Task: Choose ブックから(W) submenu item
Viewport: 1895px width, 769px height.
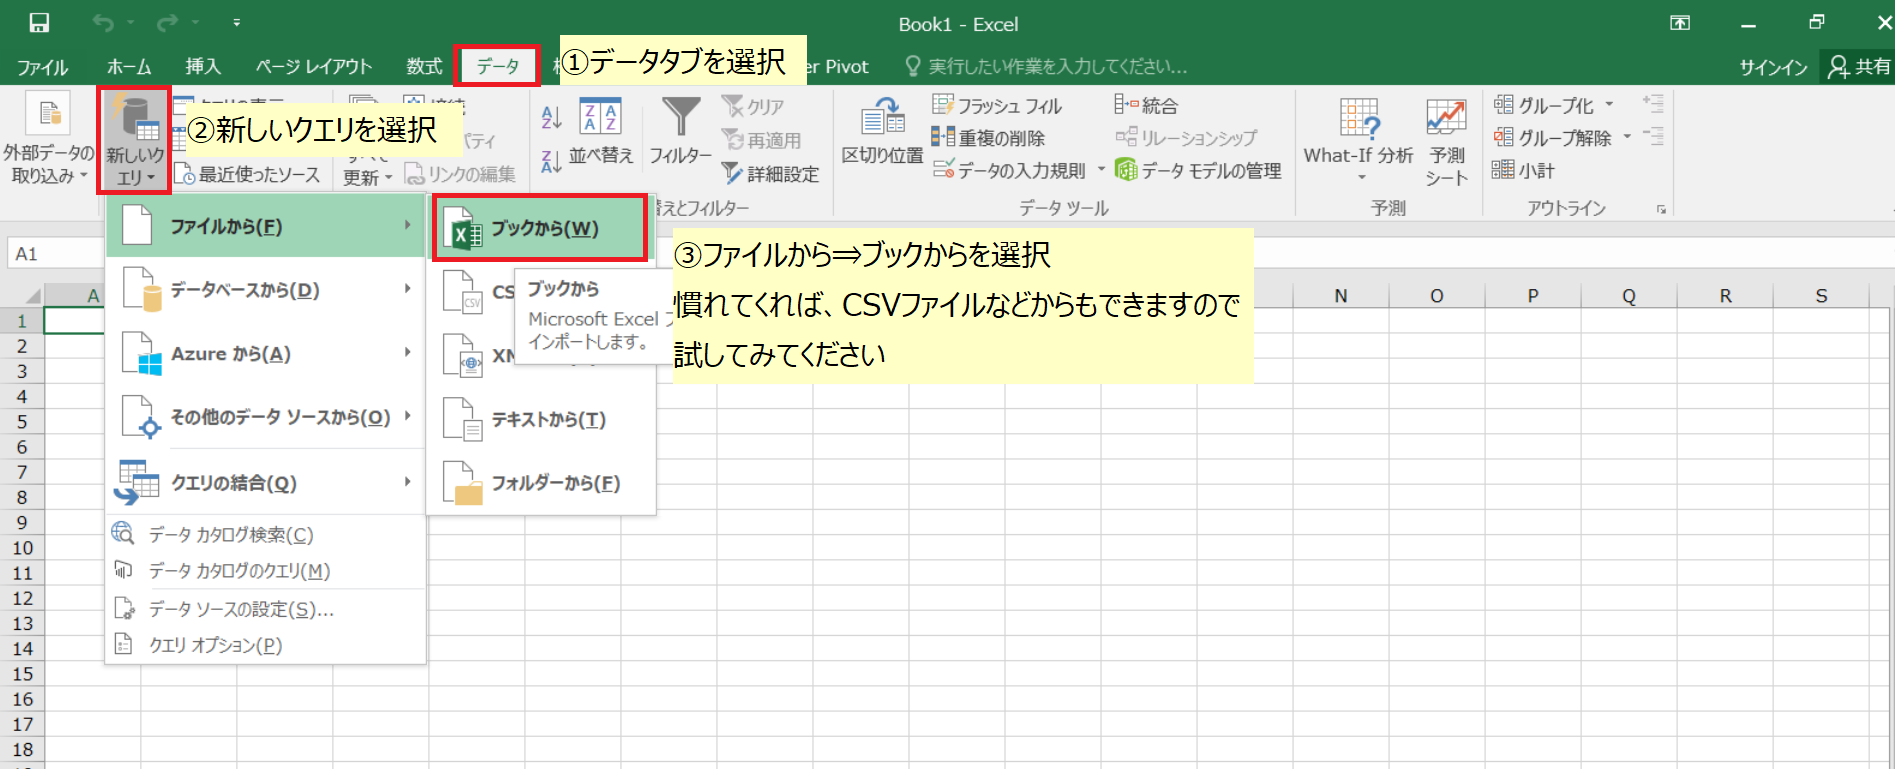Action: click(x=541, y=228)
